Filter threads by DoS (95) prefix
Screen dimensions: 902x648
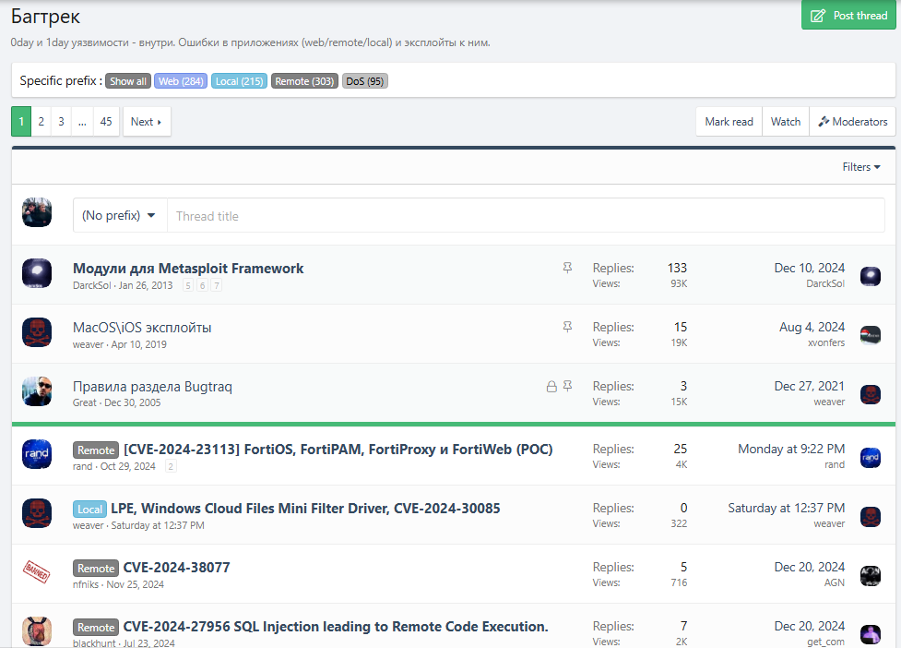(365, 81)
